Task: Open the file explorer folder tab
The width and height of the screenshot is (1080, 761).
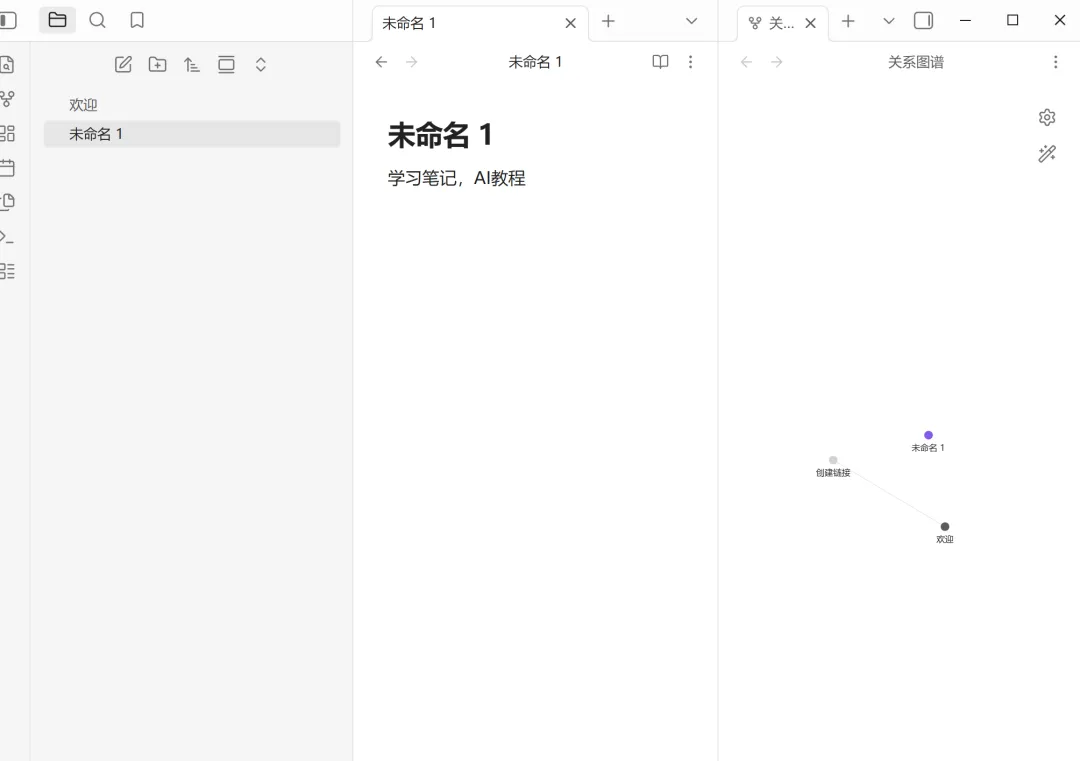Action: (x=57, y=21)
